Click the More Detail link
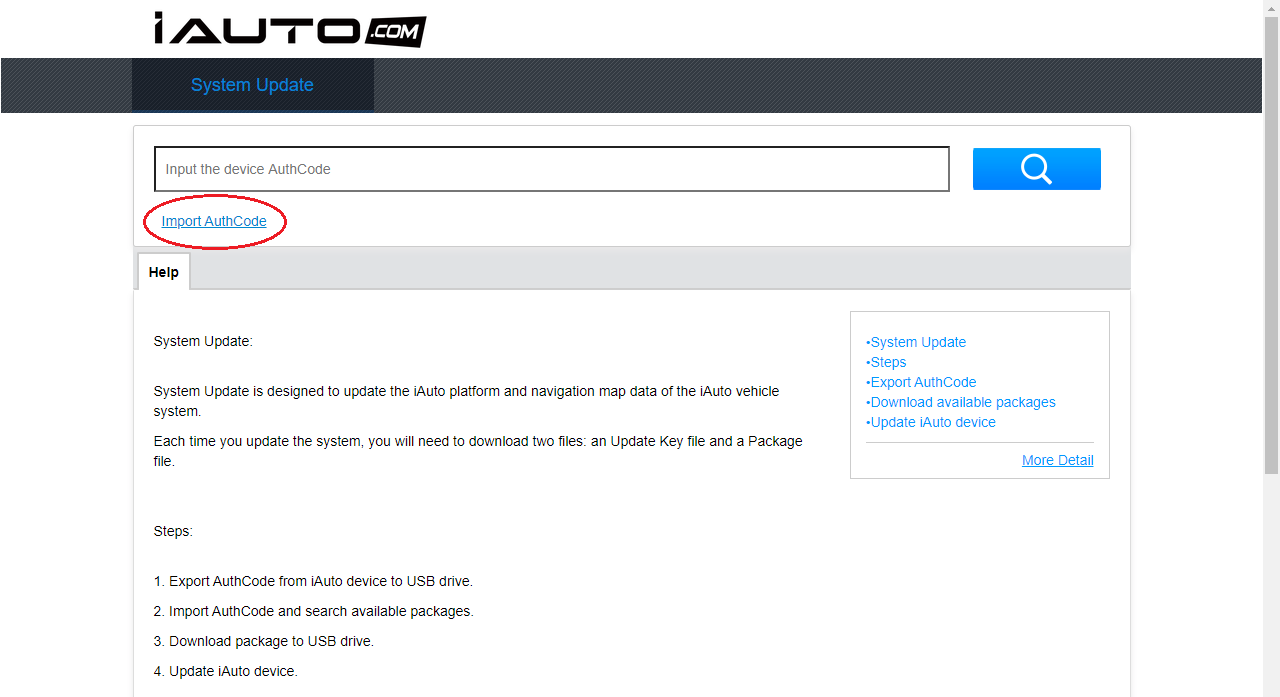1280x697 pixels. [1057, 460]
